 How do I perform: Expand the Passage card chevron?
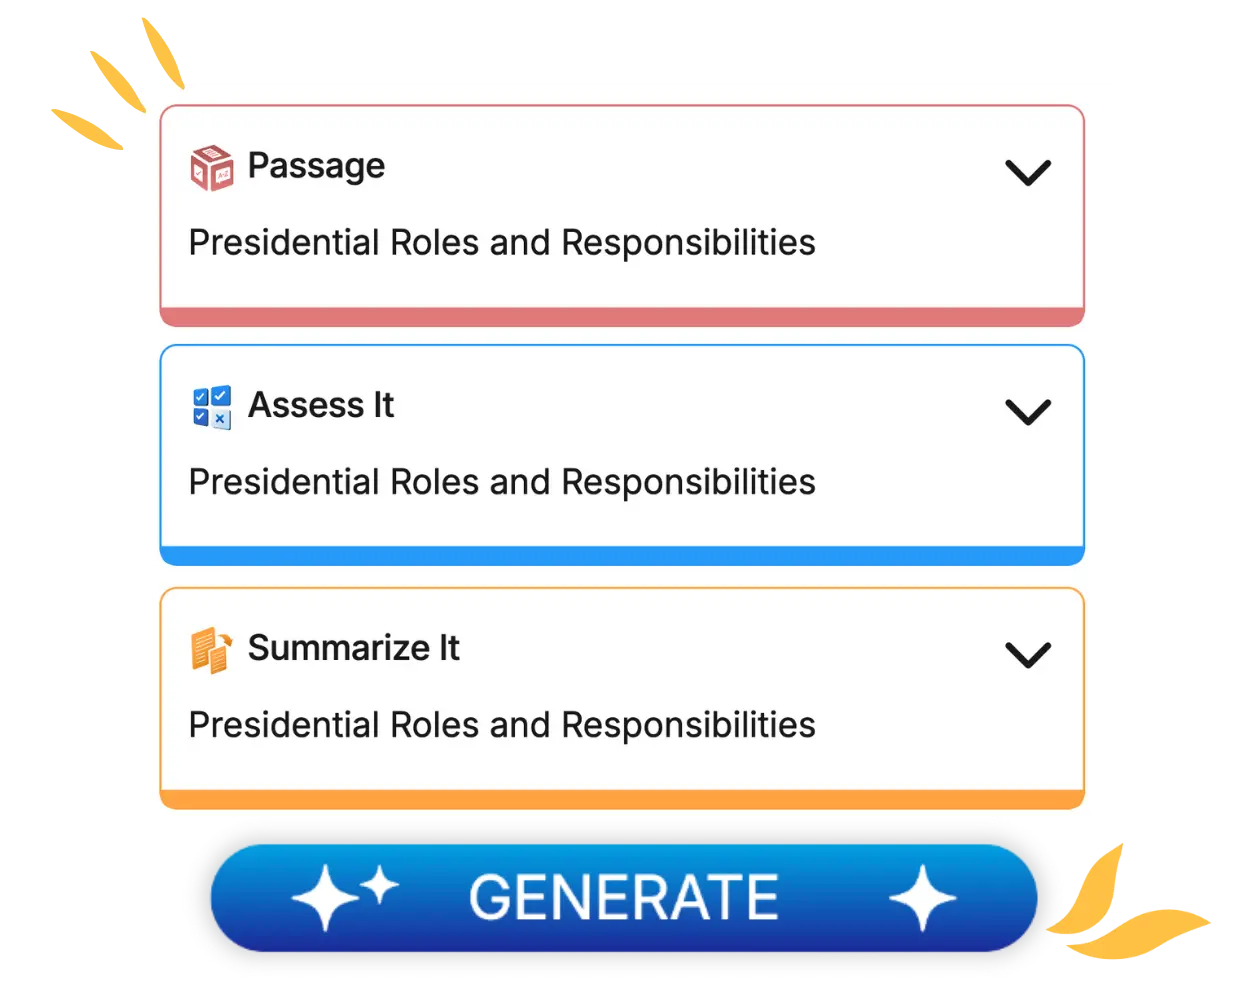click(1027, 173)
